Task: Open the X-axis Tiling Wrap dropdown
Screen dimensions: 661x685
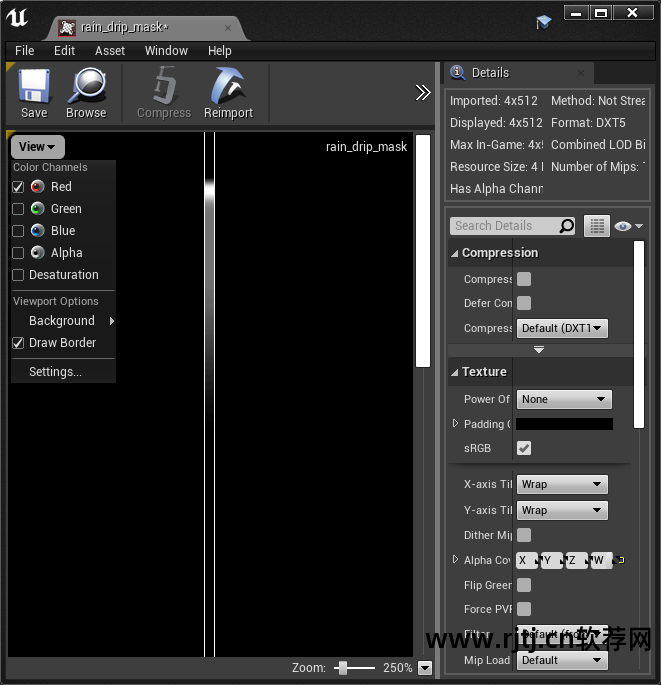Action: [562, 484]
